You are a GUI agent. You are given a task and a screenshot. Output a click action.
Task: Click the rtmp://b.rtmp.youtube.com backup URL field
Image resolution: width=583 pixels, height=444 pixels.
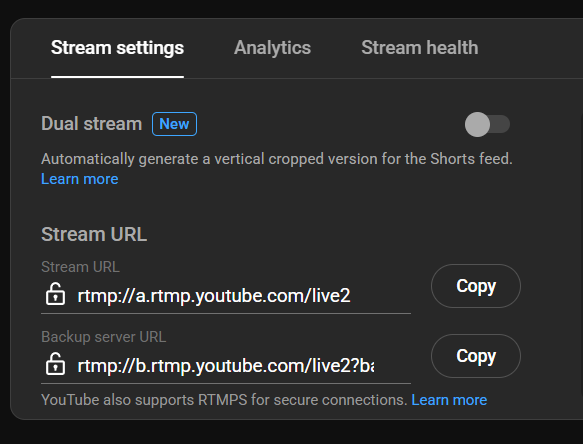click(x=226, y=366)
